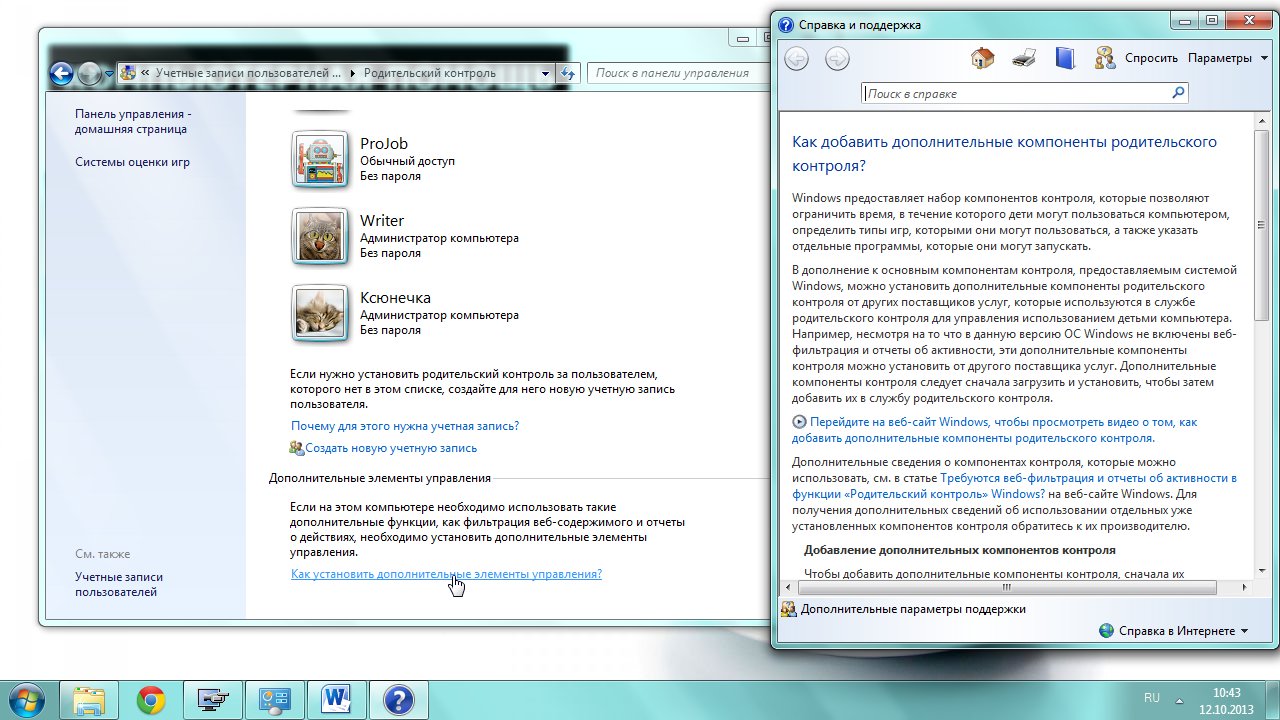Screen dimensions: 1280x720
Task: Click 'Спросить' in Help toolbar
Action: coord(1151,58)
